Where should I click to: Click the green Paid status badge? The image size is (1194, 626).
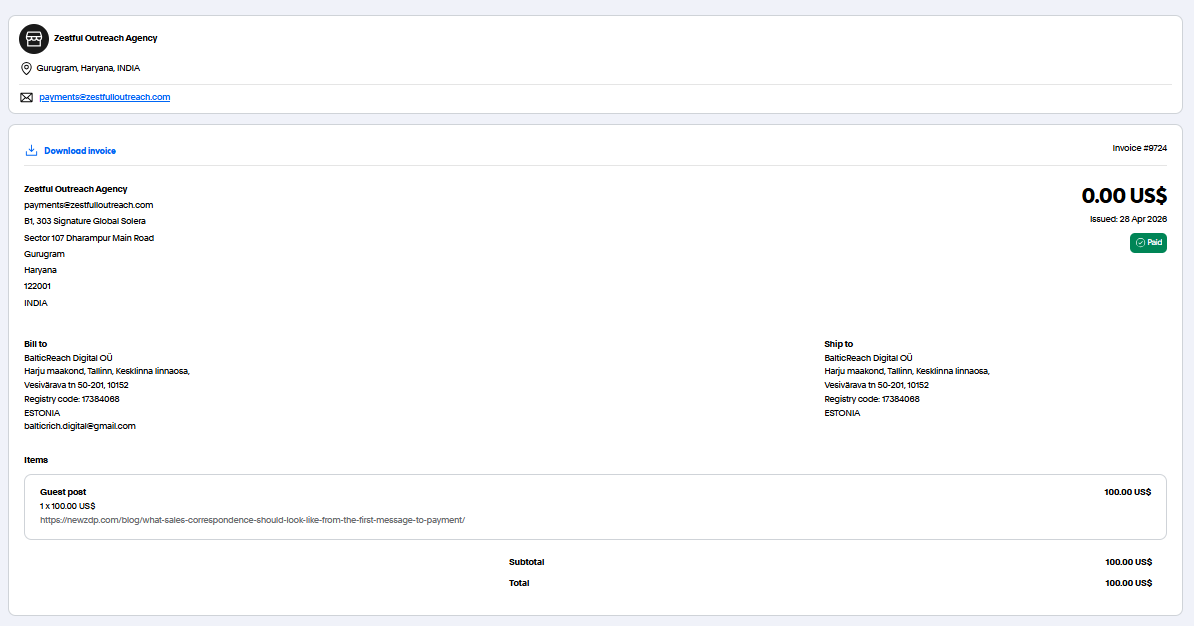(x=1148, y=243)
